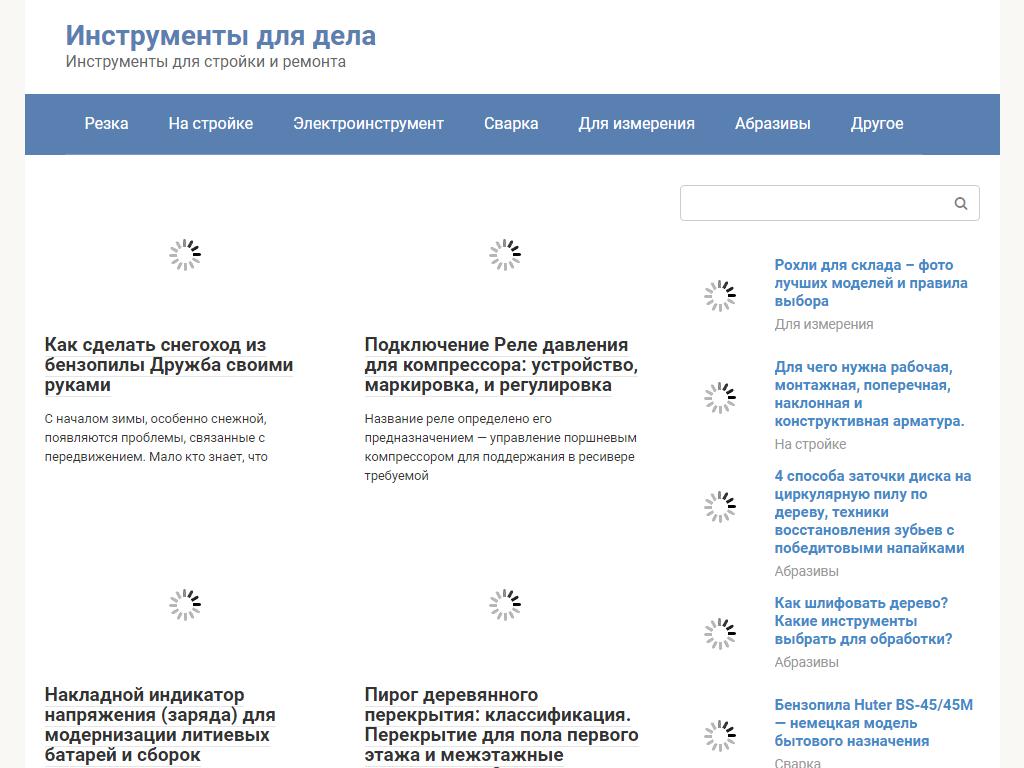
Task: Open article Подключение Реле давления для компрессора
Action: click(x=500, y=365)
